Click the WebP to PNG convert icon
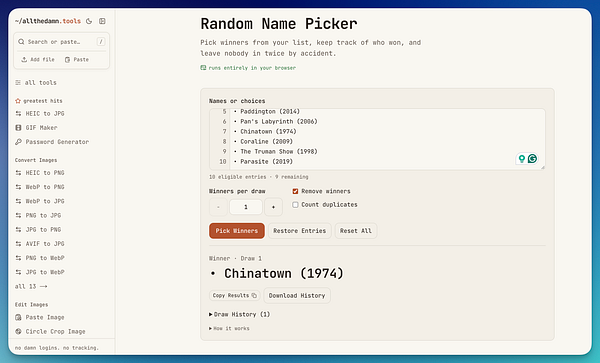This screenshot has height=363, width=600. point(18,187)
